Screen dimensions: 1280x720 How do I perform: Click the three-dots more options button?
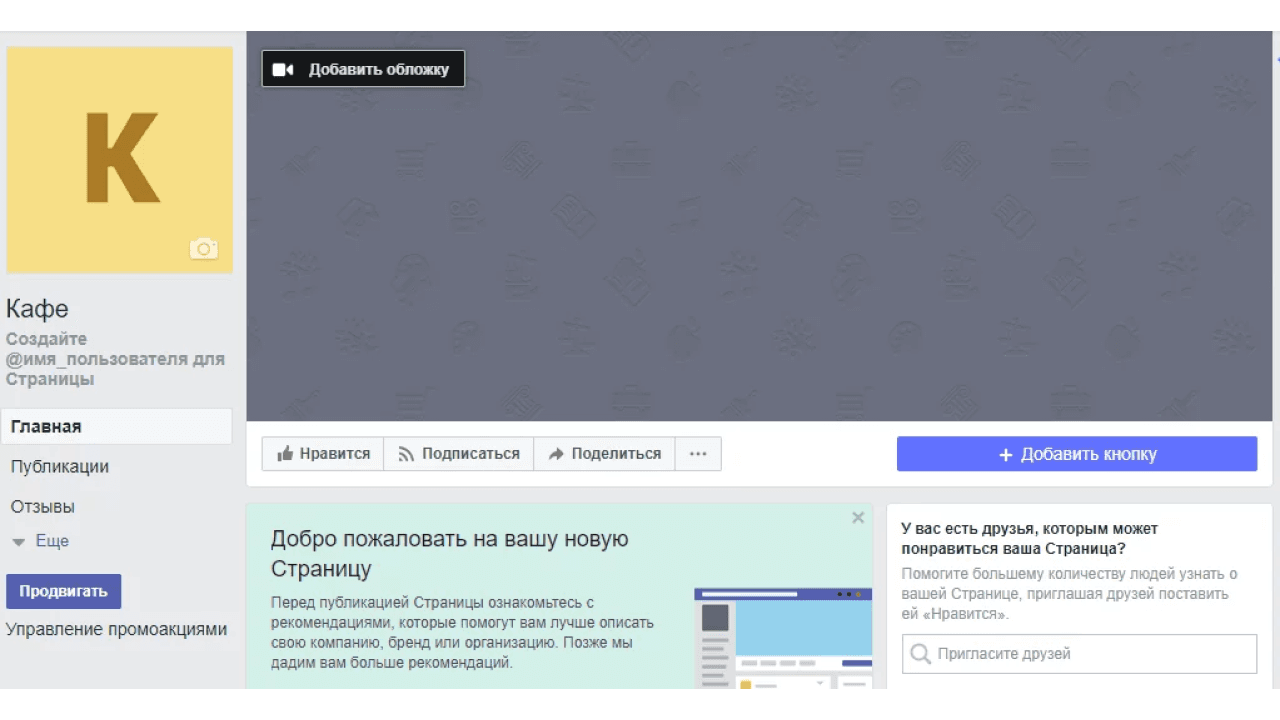[698, 454]
